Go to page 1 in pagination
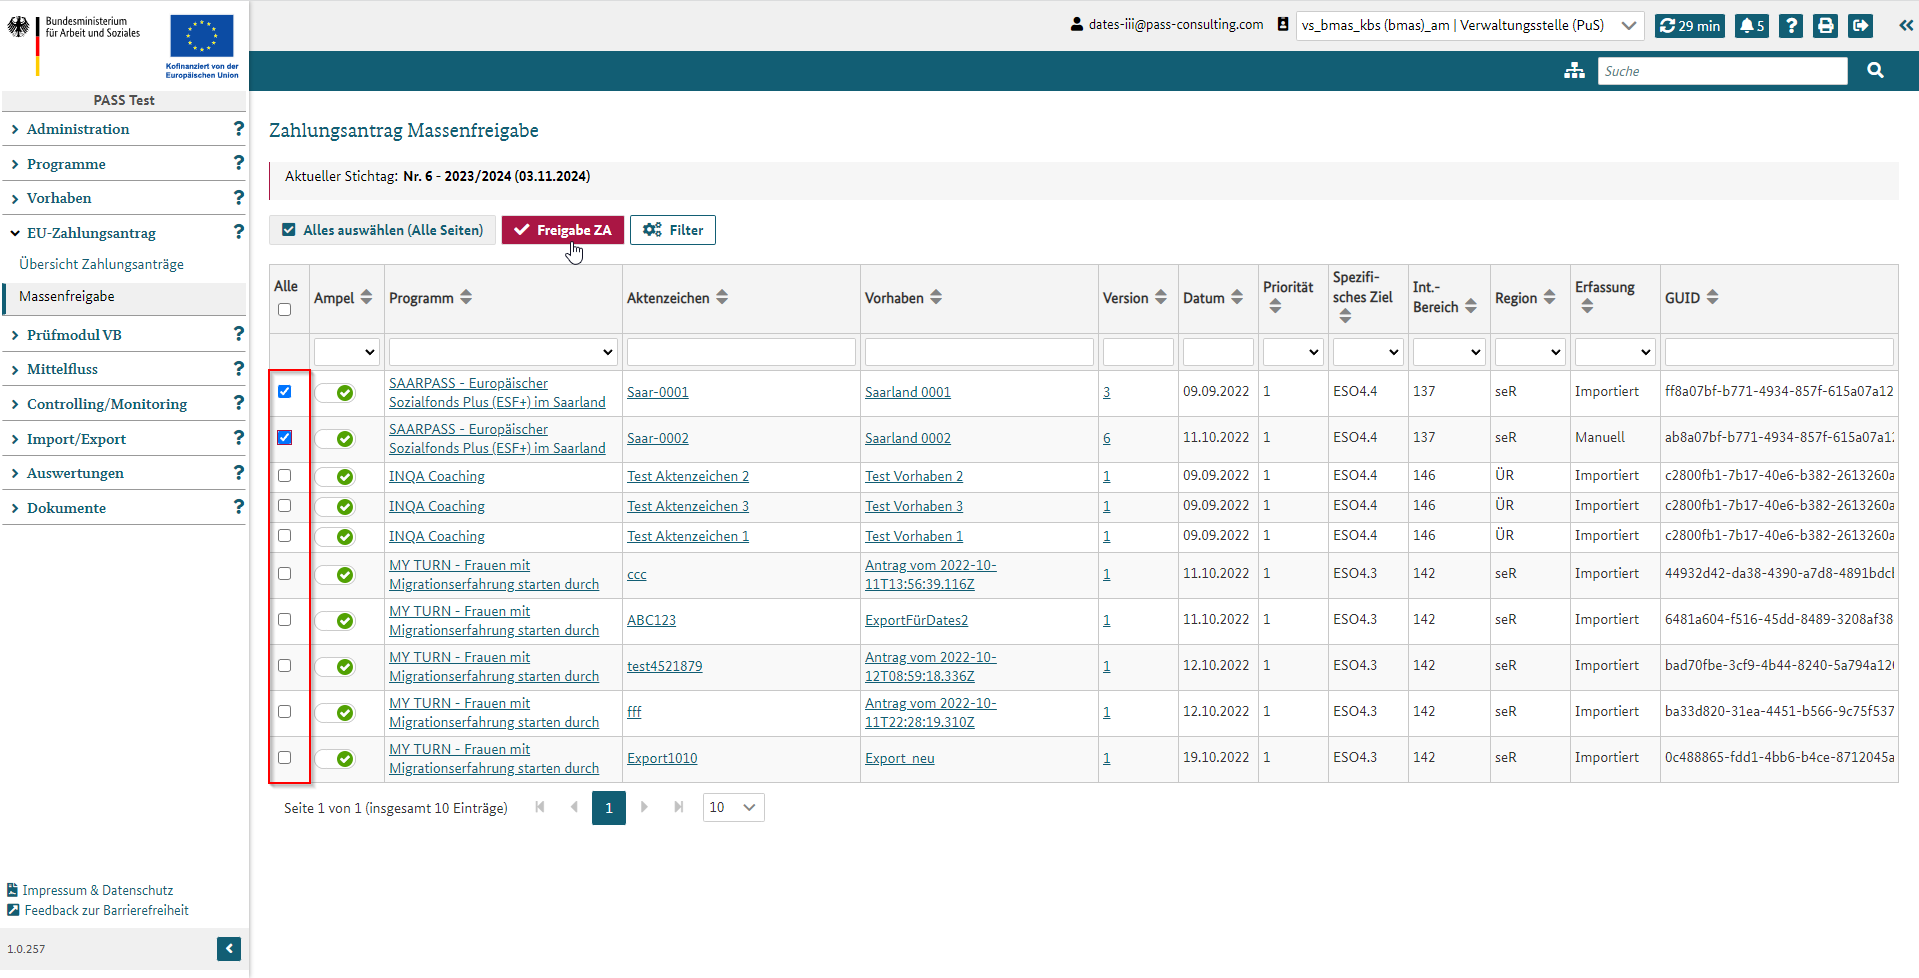Screen dimensions: 1919x978 609,808
